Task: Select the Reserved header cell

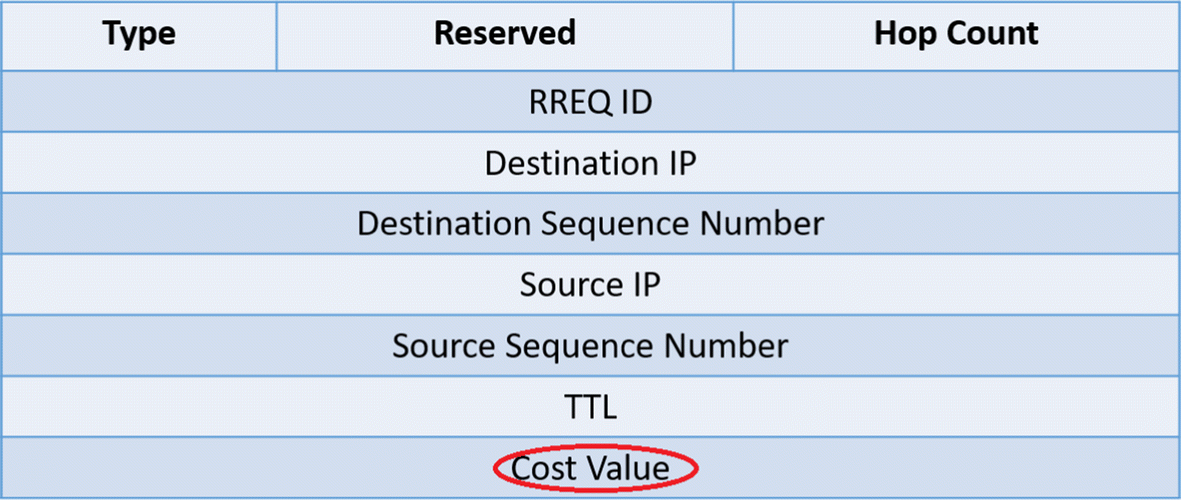Action: (505, 35)
